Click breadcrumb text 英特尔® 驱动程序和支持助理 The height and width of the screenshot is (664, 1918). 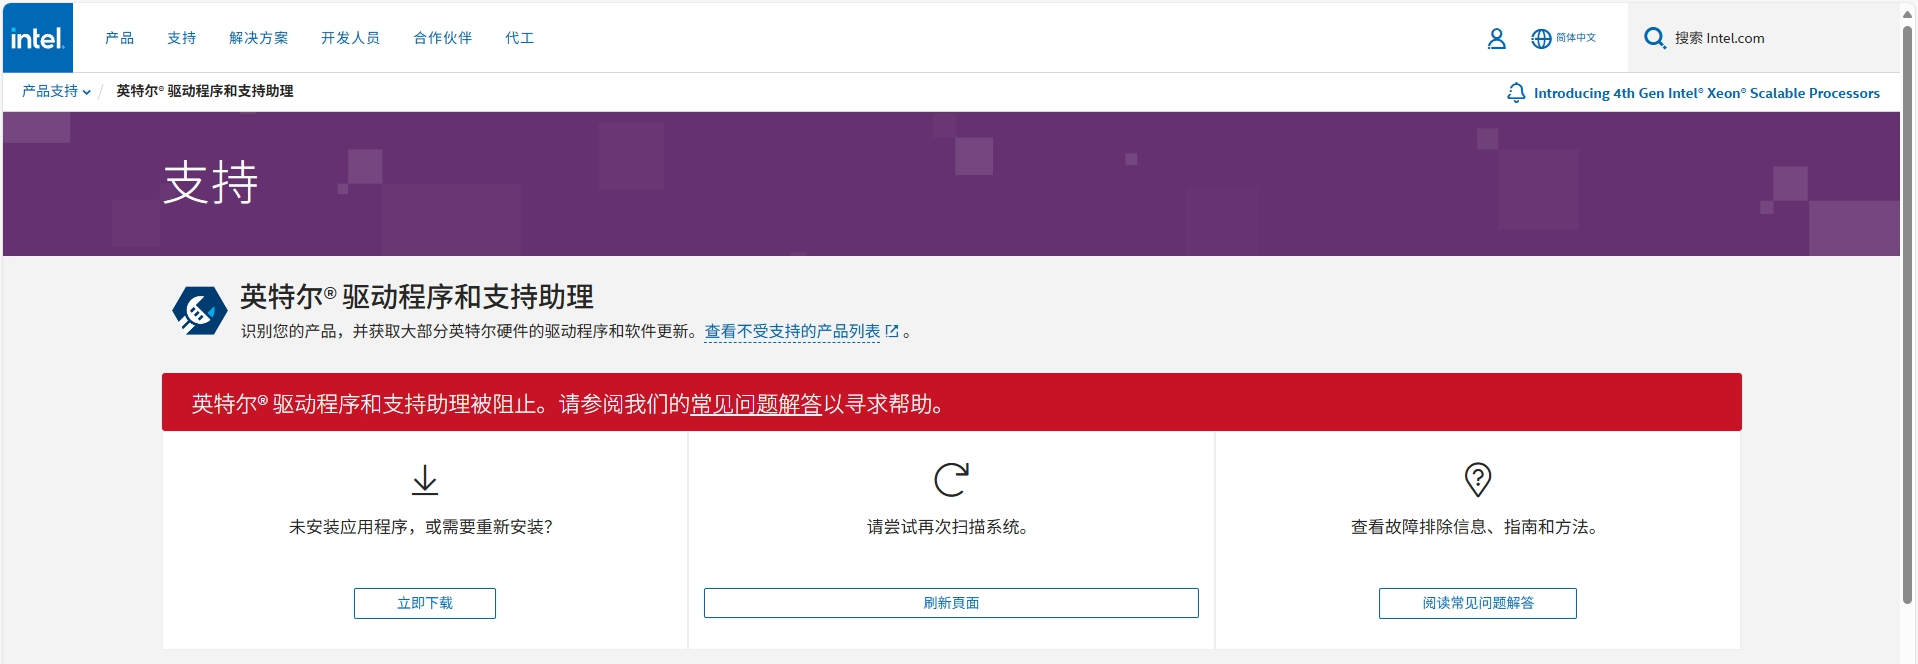pos(205,91)
